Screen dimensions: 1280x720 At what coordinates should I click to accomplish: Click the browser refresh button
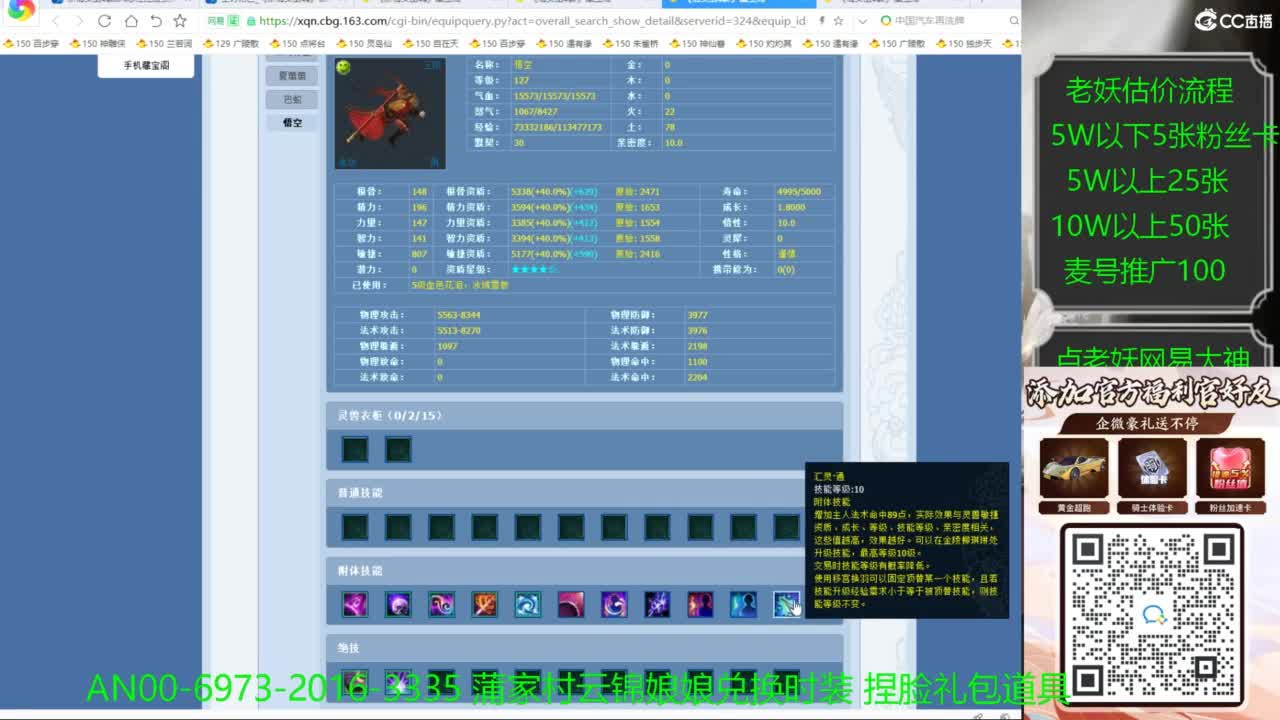point(105,21)
